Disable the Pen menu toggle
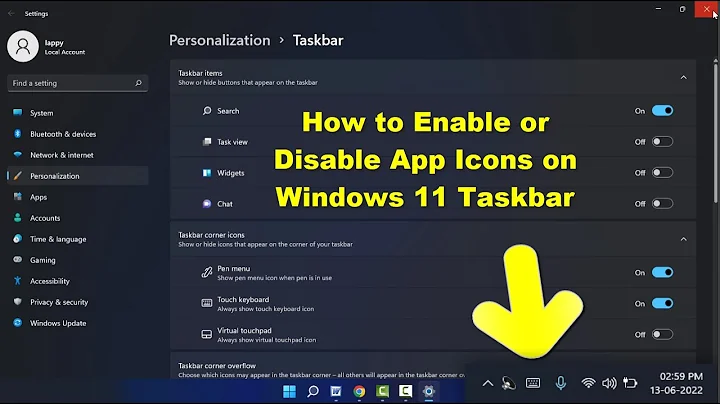Image resolution: width=720 pixels, height=404 pixels. (x=662, y=272)
